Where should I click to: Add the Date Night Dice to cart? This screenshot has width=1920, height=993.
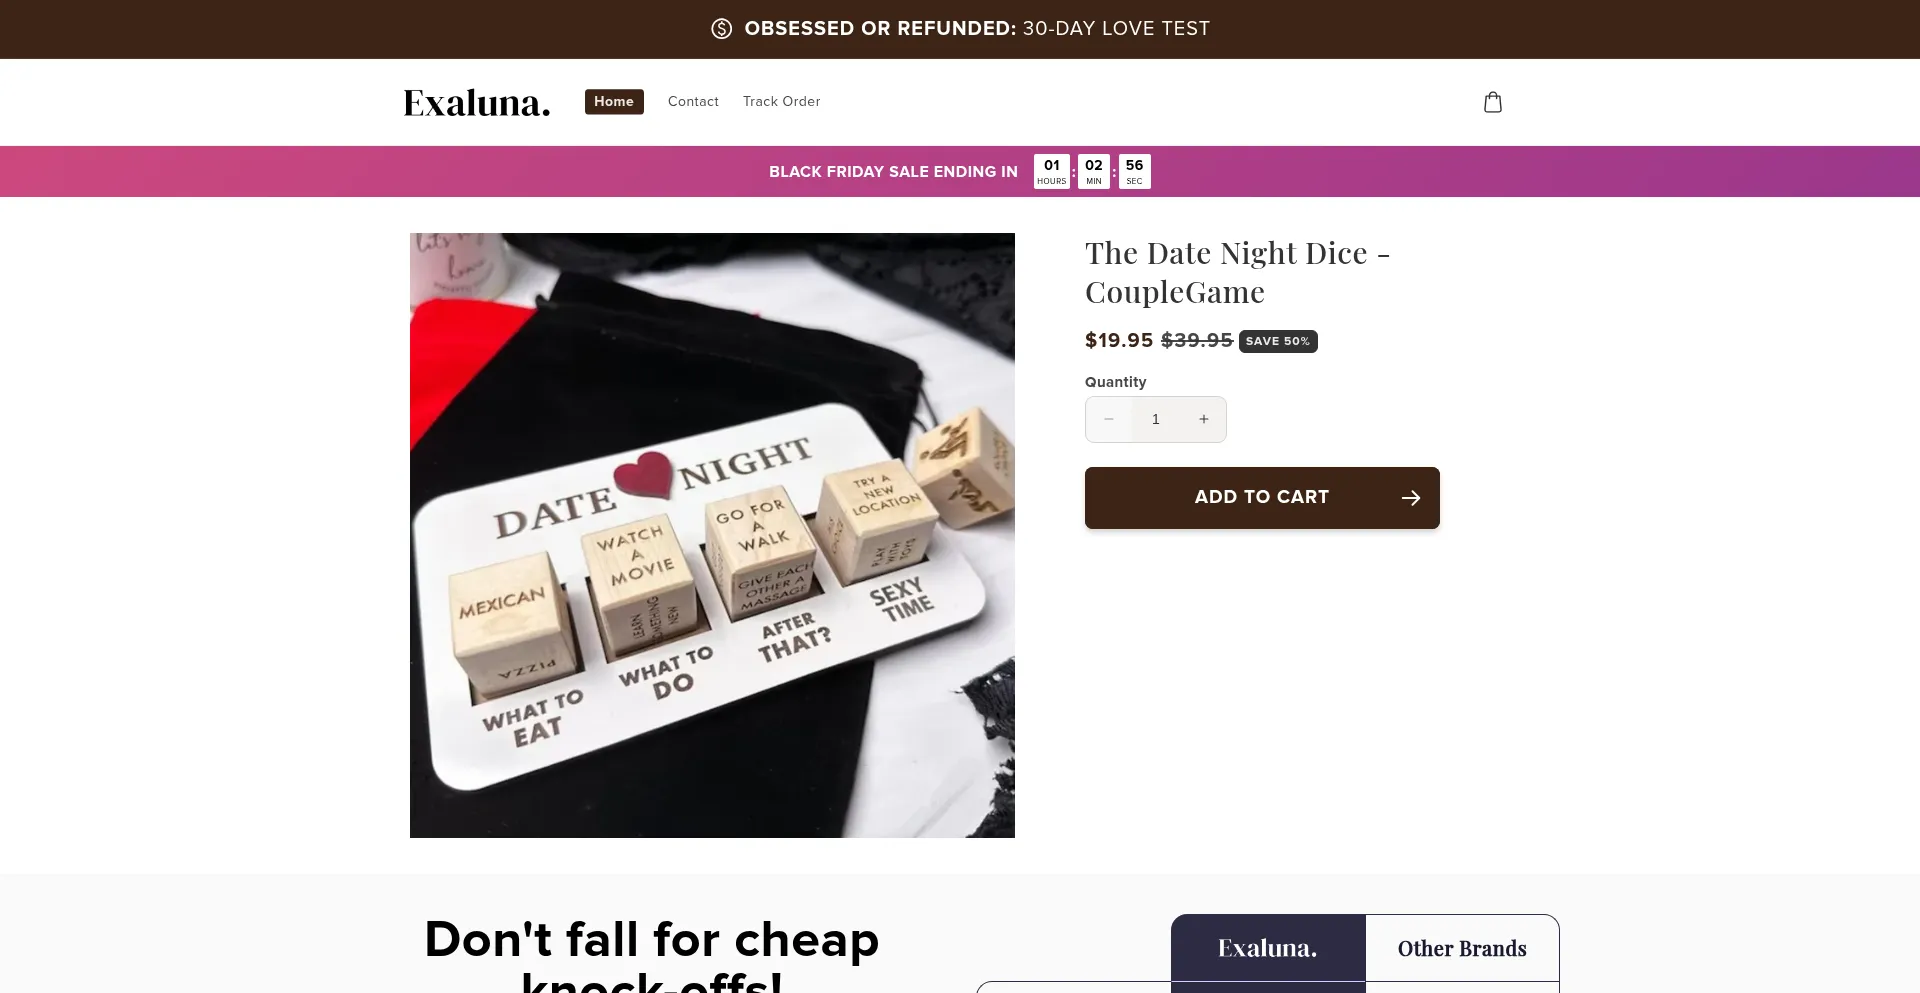(1262, 498)
